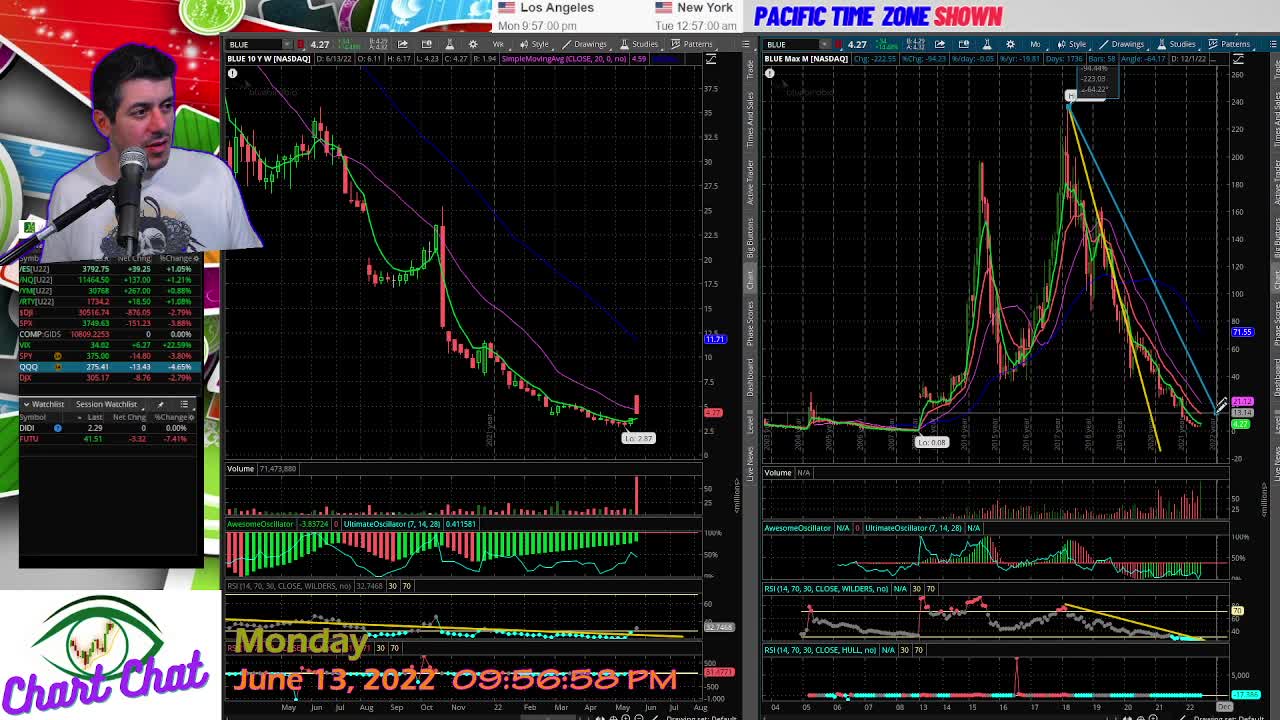Select the VIX watchlist row
The image size is (1280, 720).
tap(110, 345)
